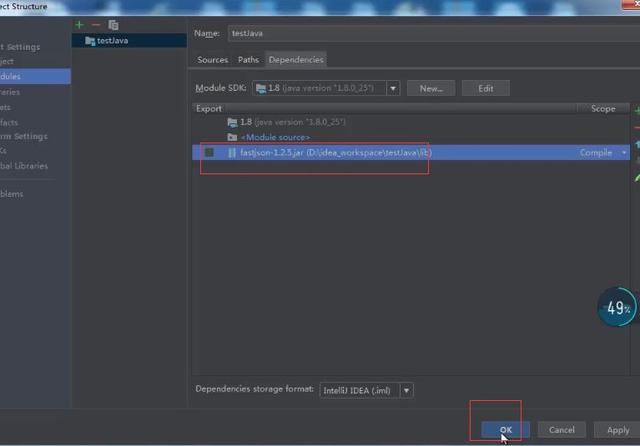Click the 1.8 JDK folder icon

232,122
